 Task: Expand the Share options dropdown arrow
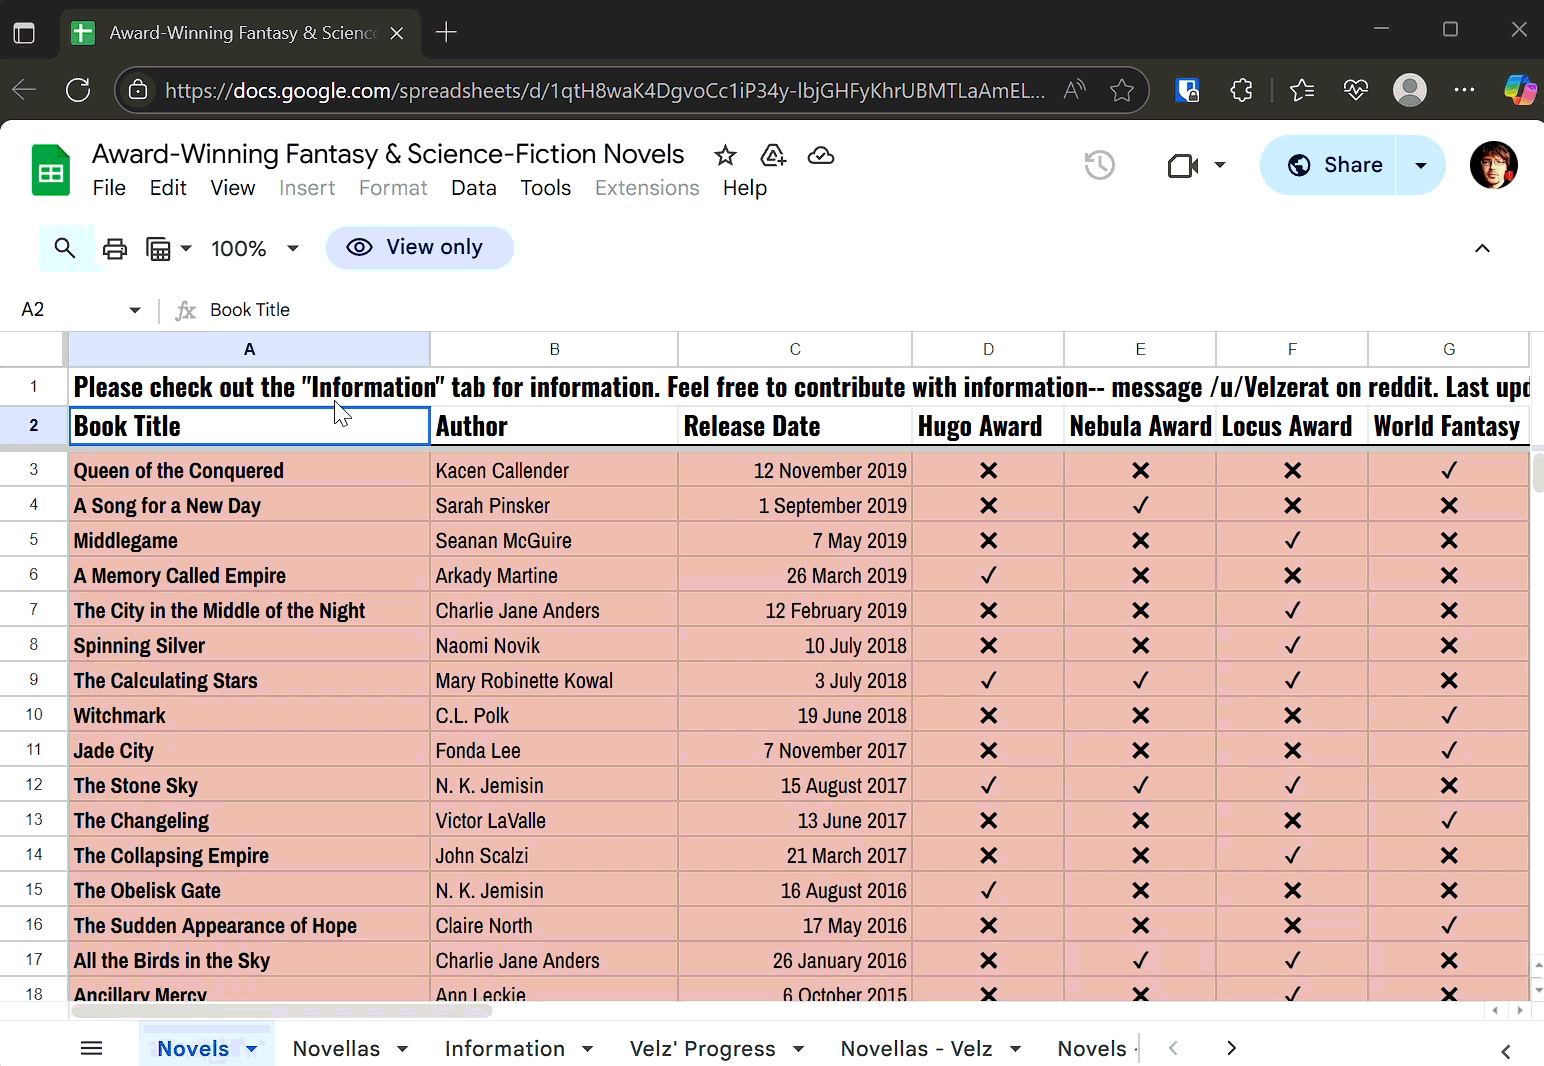click(1421, 165)
